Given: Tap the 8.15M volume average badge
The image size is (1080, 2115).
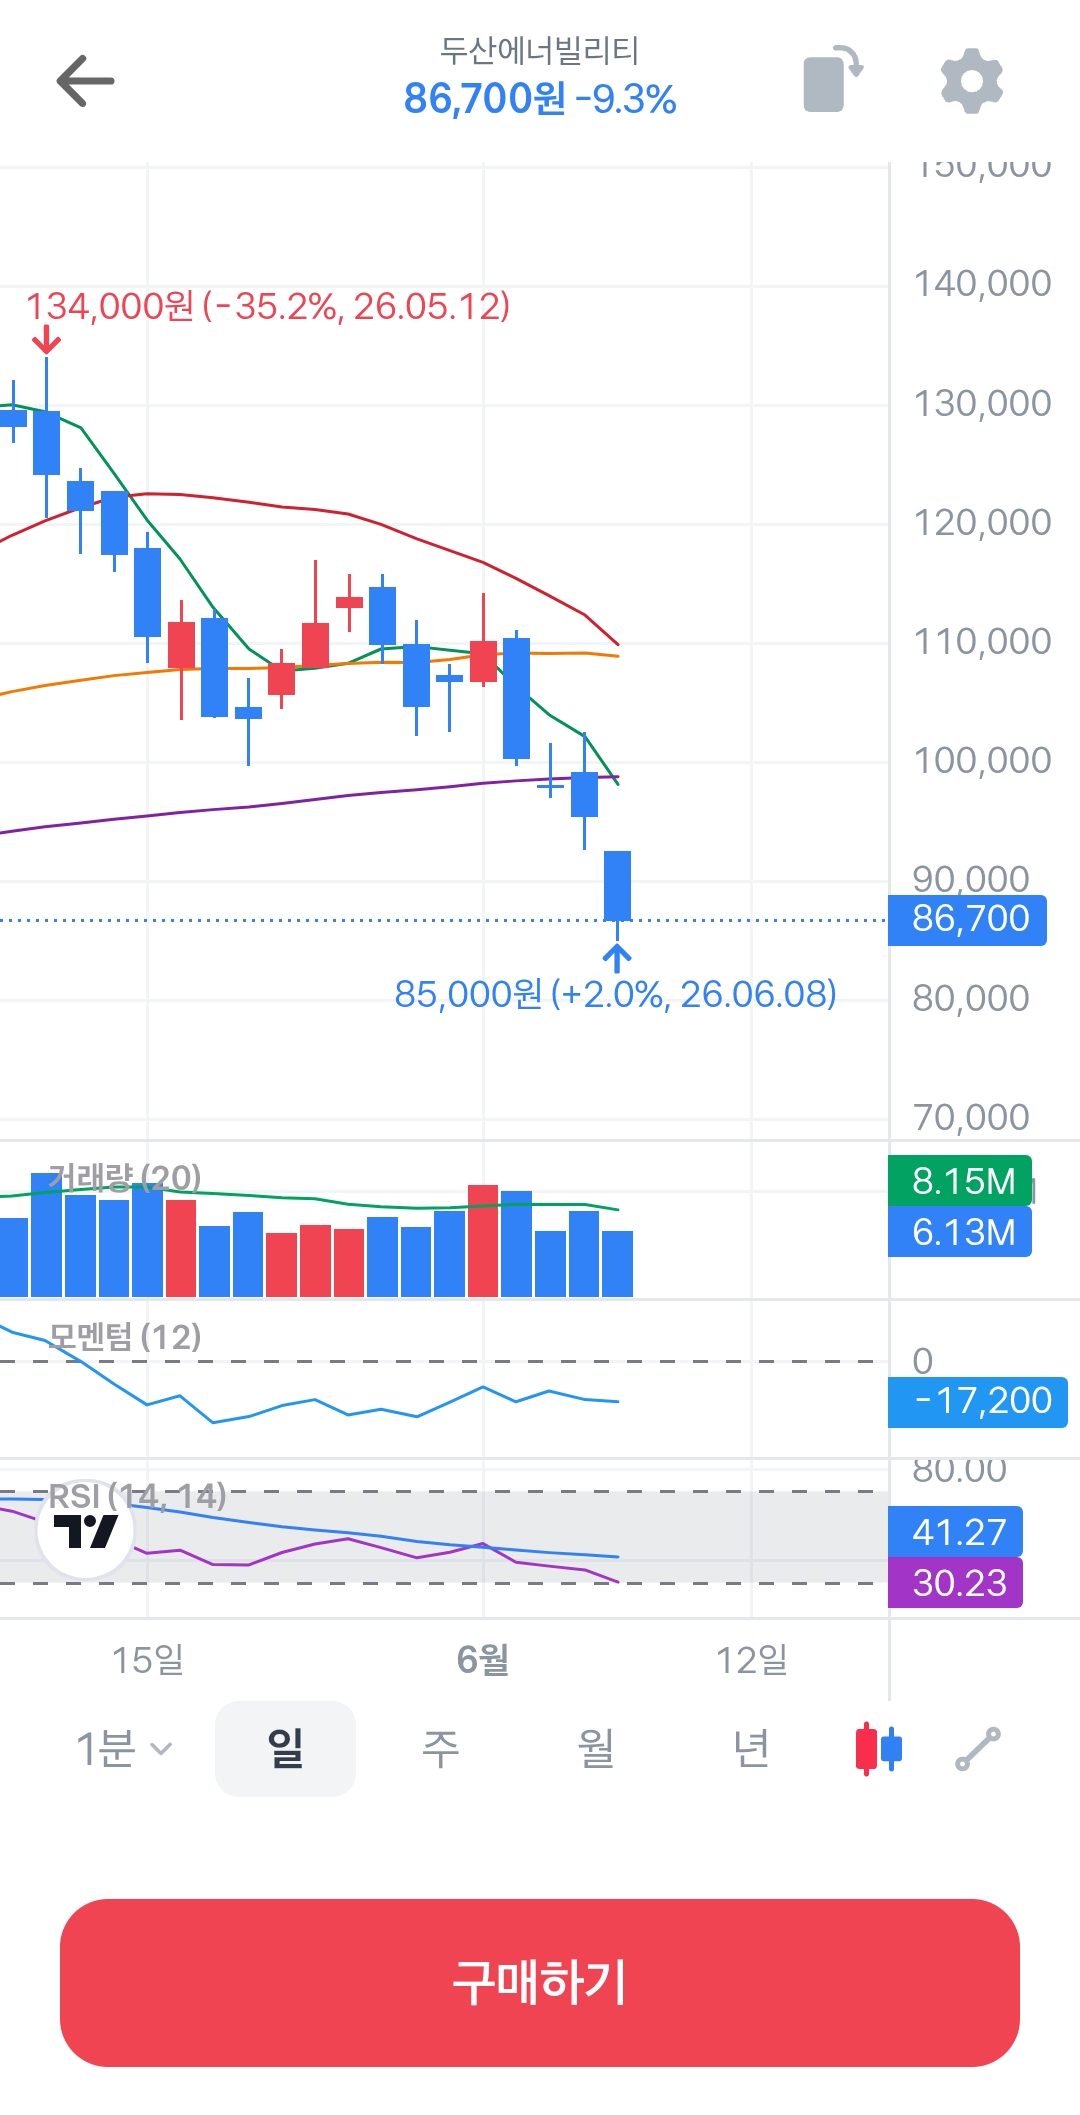Looking at the screenshot, I should pos(961,1181).
